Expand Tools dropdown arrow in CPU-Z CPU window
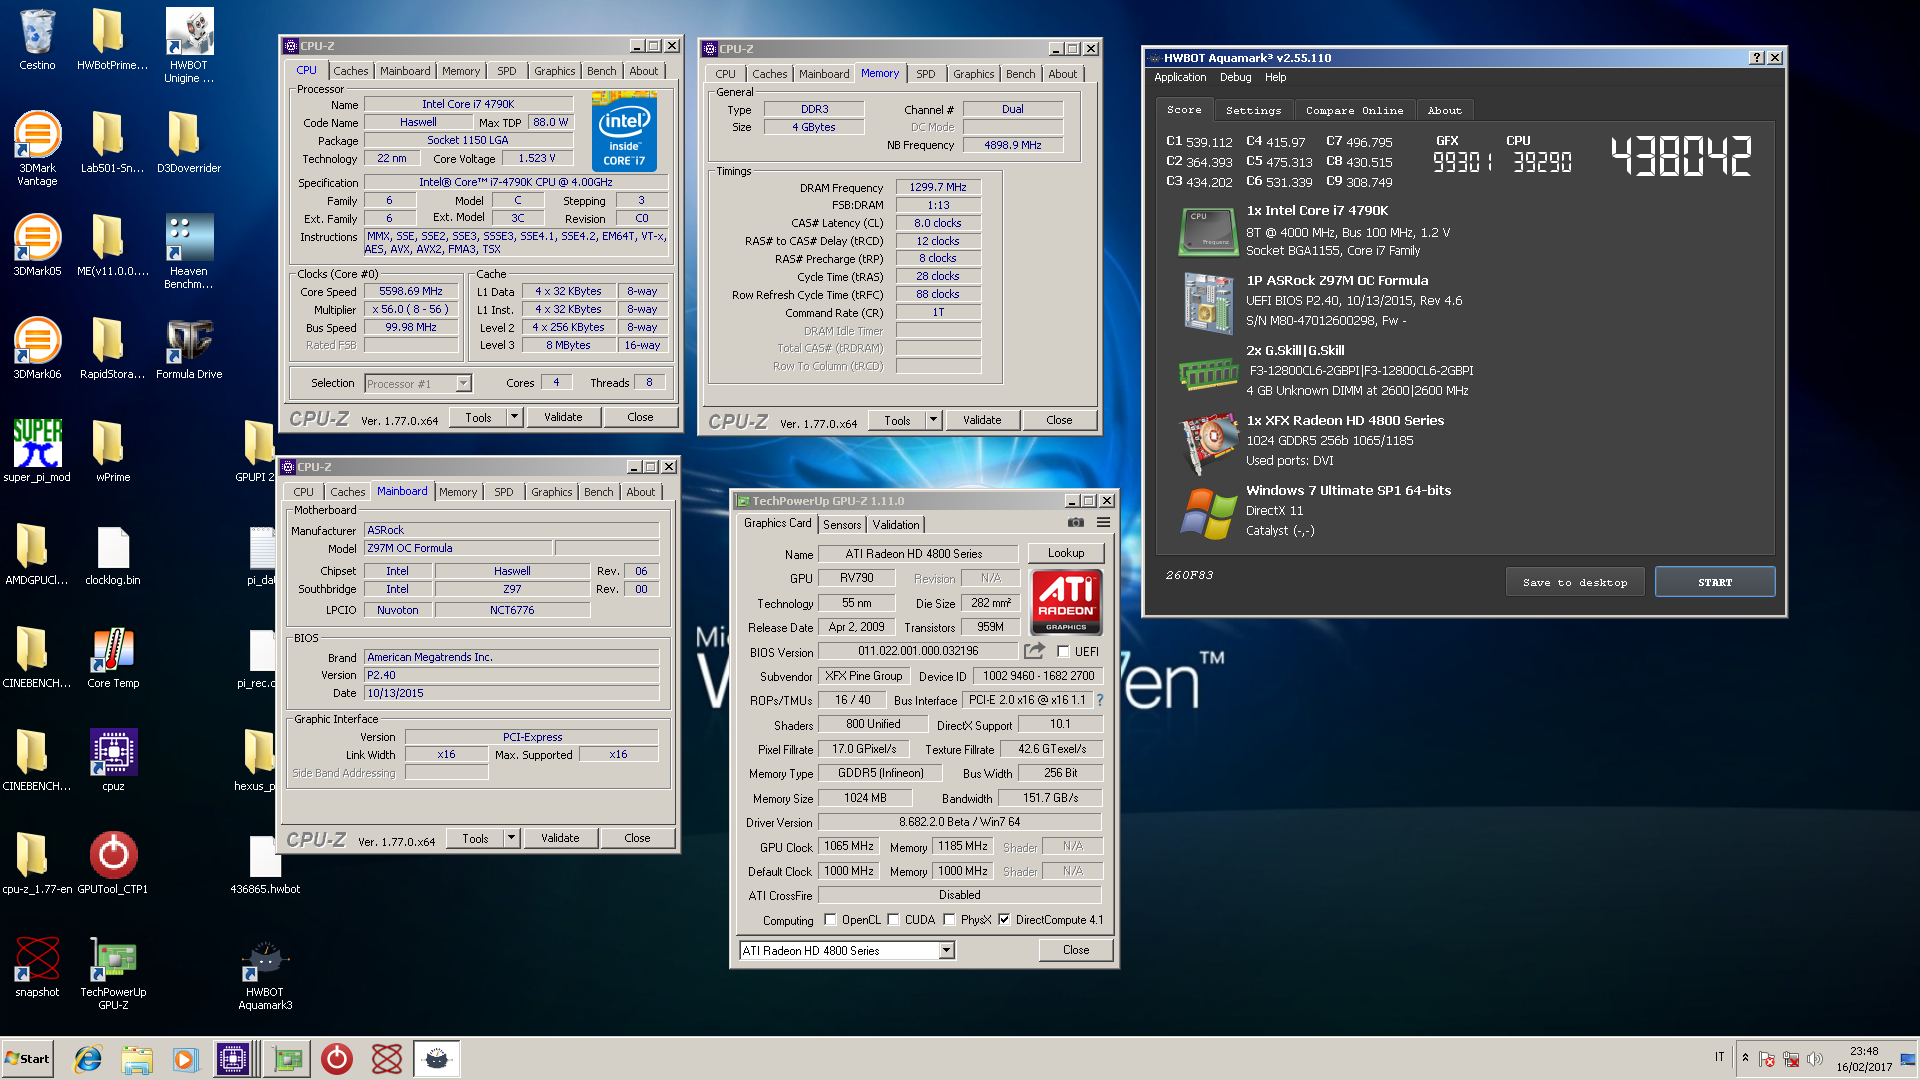The width and height of the screenshot is (1920, 1080). coord(515,417)
